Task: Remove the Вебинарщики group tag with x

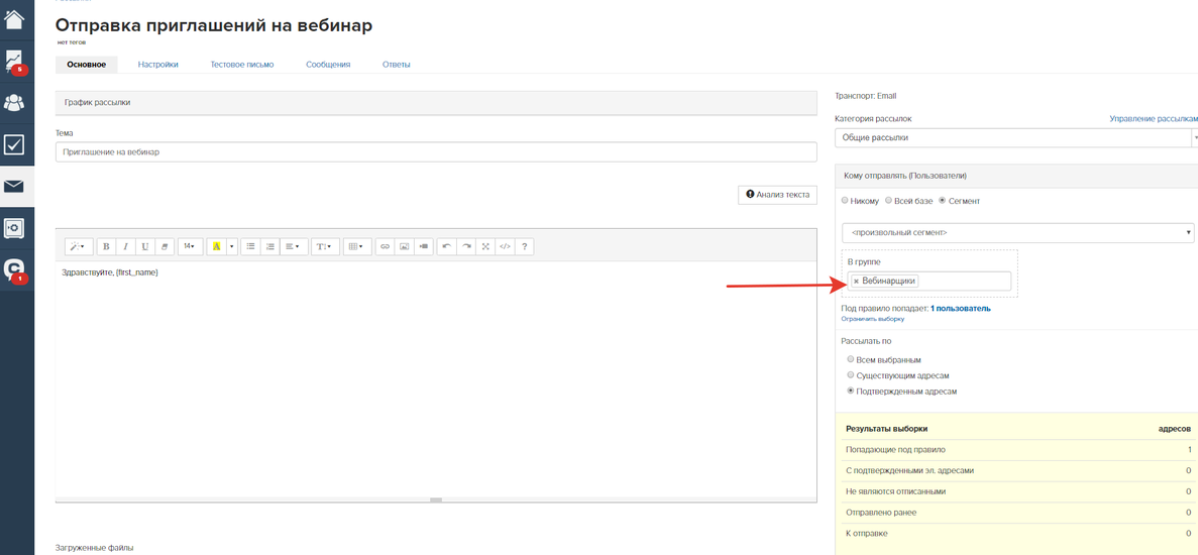Action: coord(856,281)
